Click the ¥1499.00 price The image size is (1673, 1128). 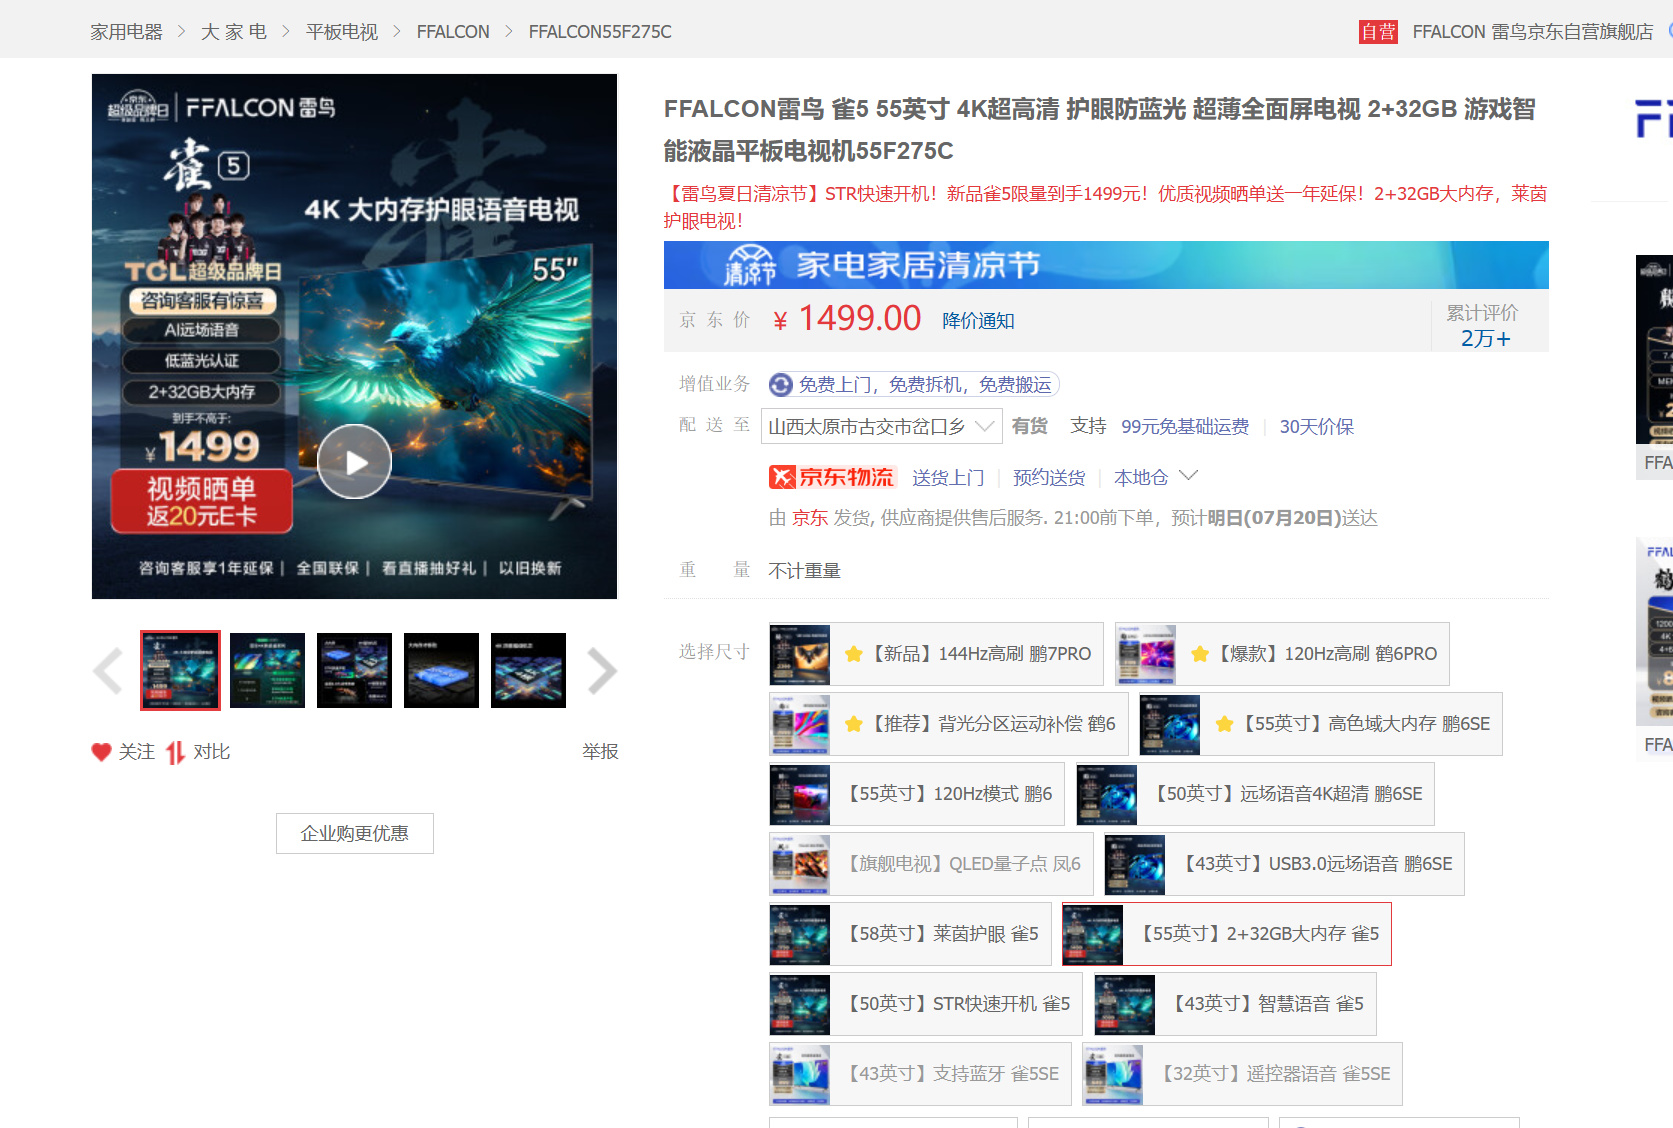(x=847, y=319)
